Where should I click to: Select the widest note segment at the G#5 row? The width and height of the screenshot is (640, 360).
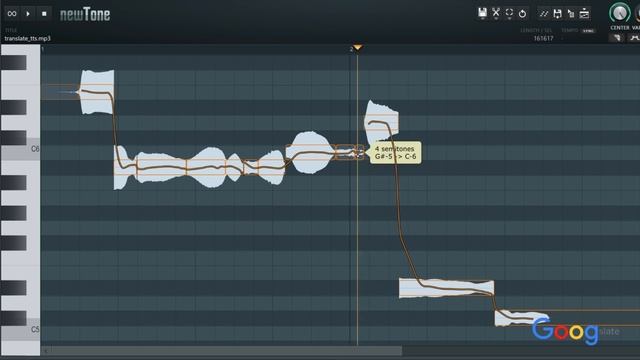[162, 167]
